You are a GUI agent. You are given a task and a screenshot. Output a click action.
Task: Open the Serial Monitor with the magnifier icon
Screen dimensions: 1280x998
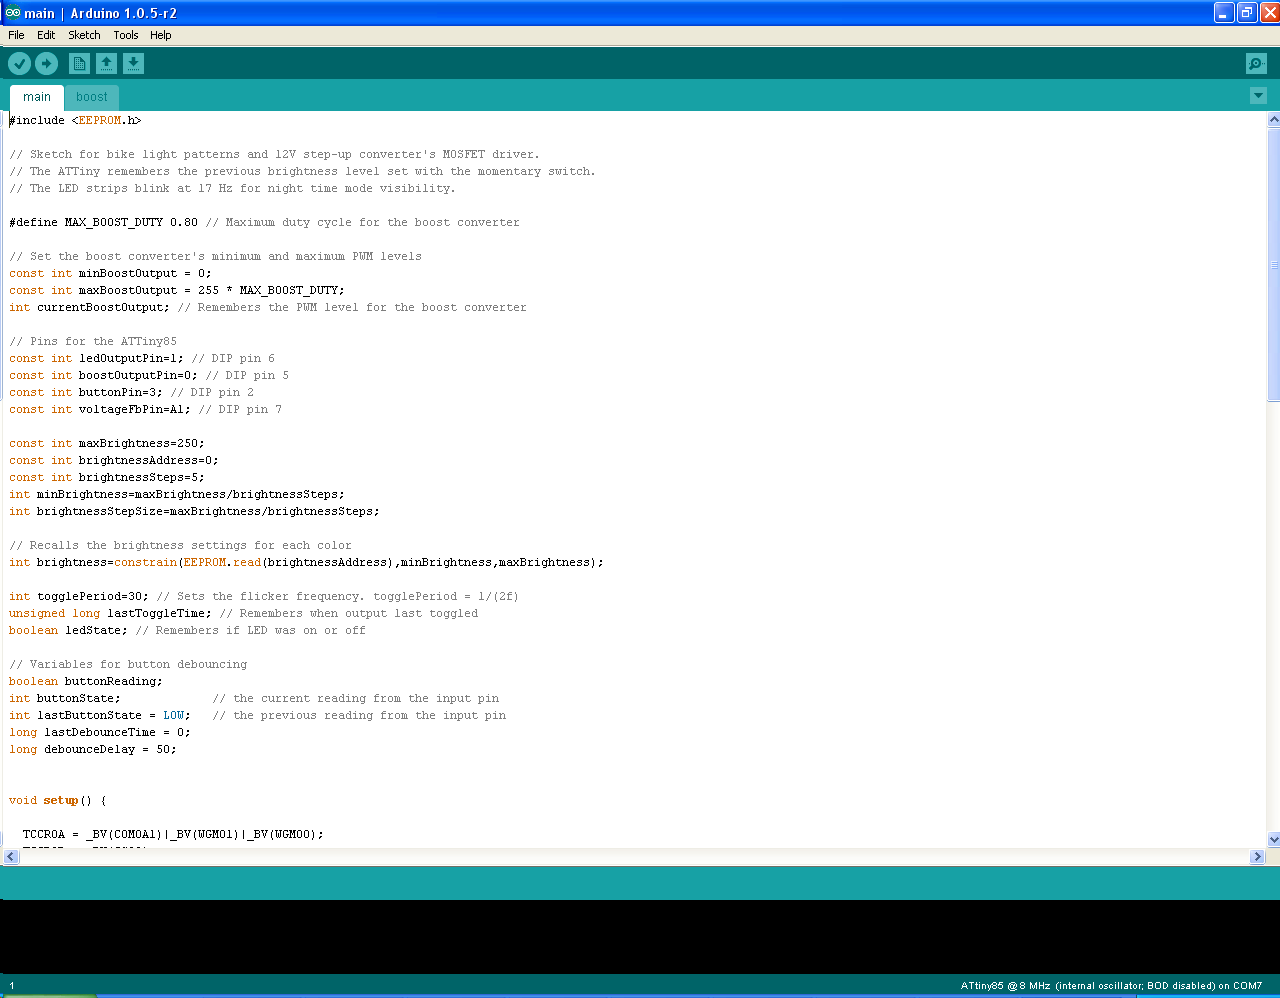[x=1256, y=63]
